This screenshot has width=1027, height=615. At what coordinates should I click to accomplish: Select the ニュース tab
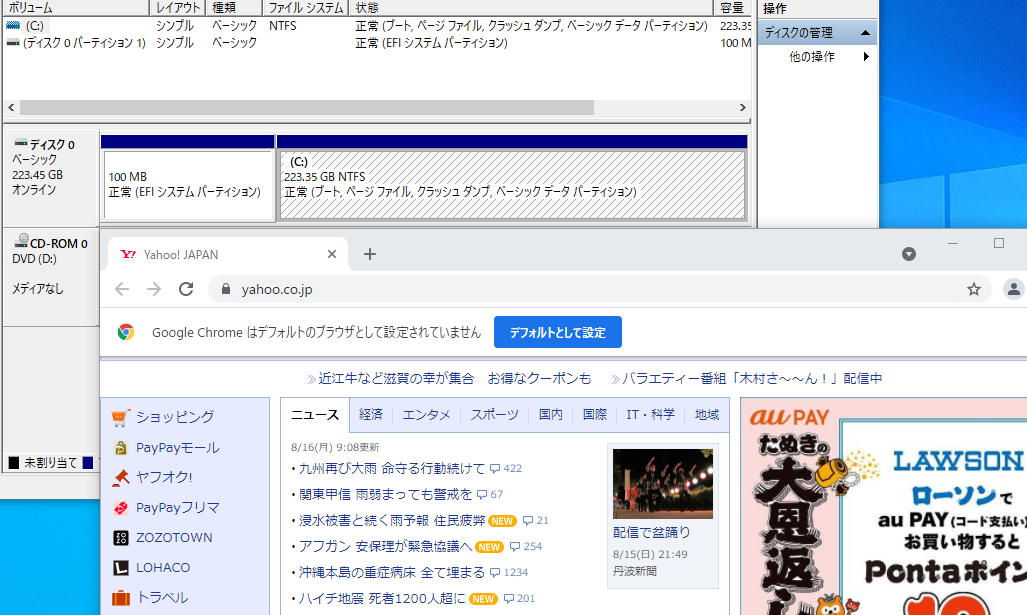pyautogui.click(x=315, y=415)
